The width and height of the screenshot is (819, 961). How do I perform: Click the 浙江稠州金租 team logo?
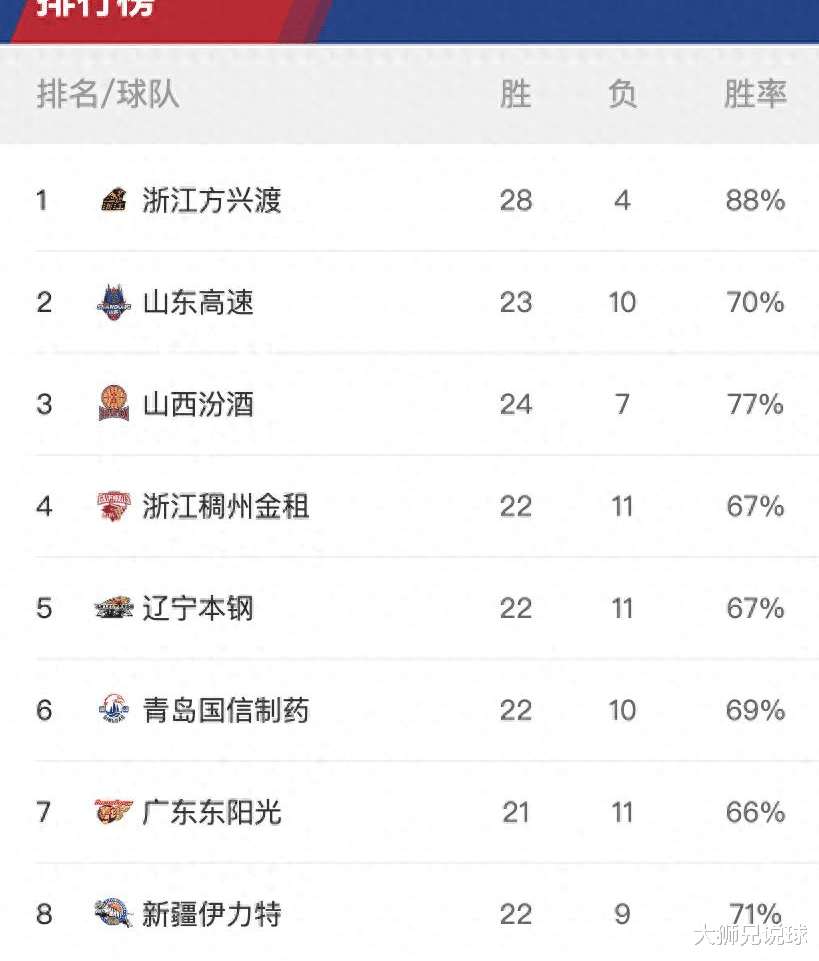(x=114, y=506)
